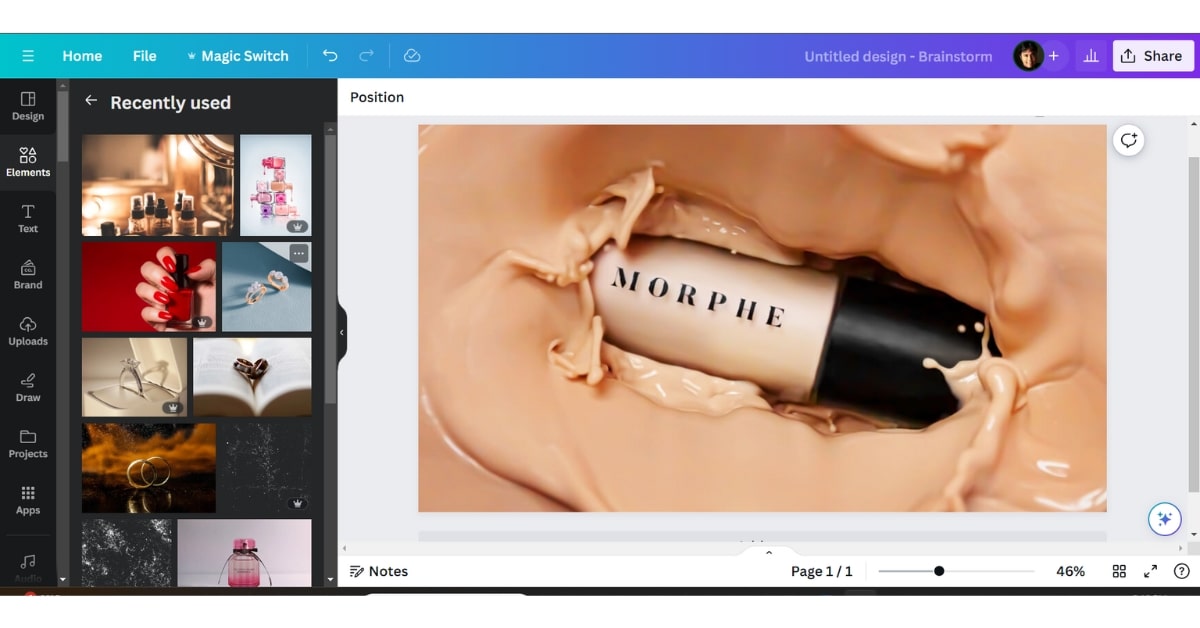Undo the last action
Viewport: 1200px width, 628px height.
[x=330, y=56]
